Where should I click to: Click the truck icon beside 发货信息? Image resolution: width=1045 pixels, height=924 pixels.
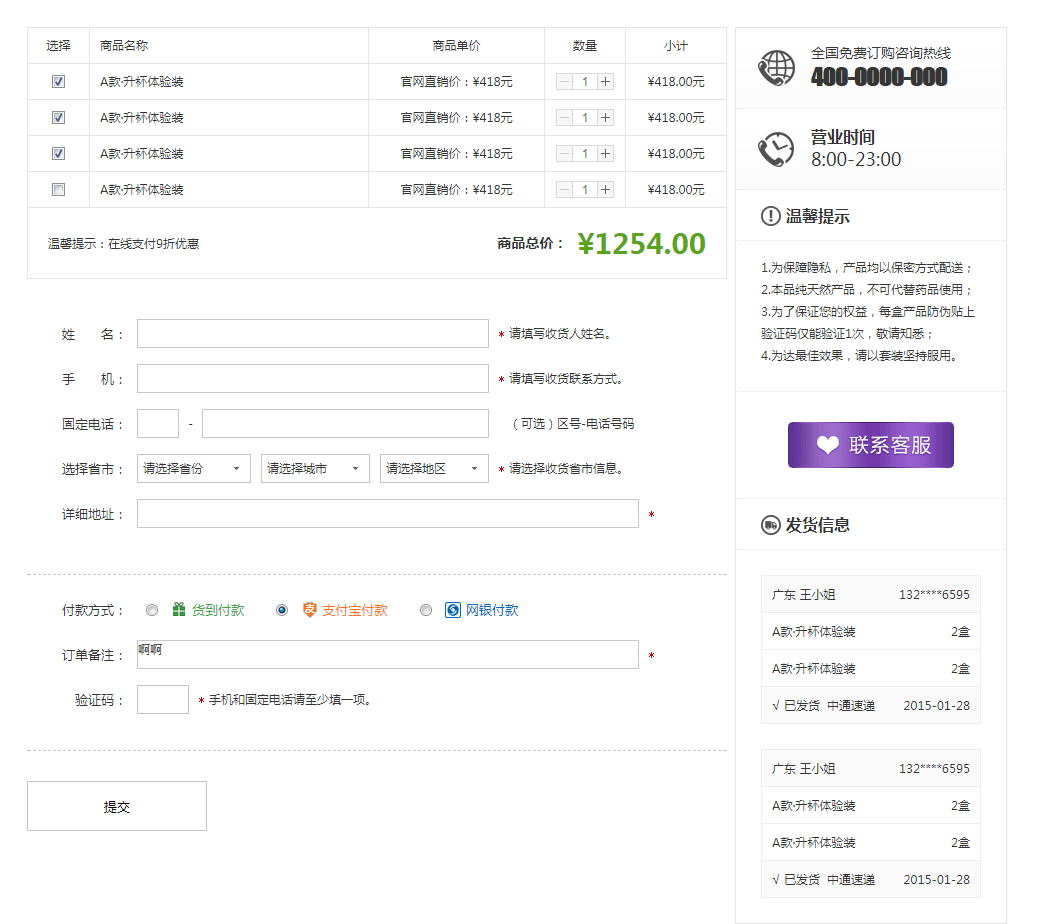click(x=770, y=525)
